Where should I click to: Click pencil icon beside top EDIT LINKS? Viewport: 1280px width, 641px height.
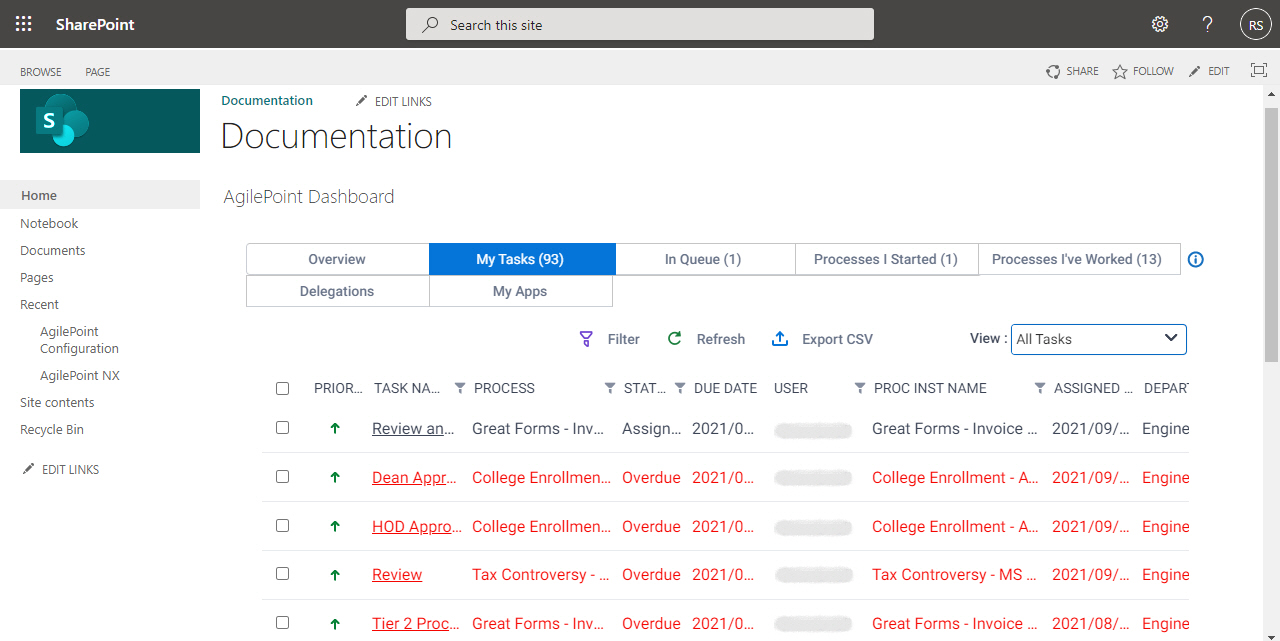[x=362, y=101]
